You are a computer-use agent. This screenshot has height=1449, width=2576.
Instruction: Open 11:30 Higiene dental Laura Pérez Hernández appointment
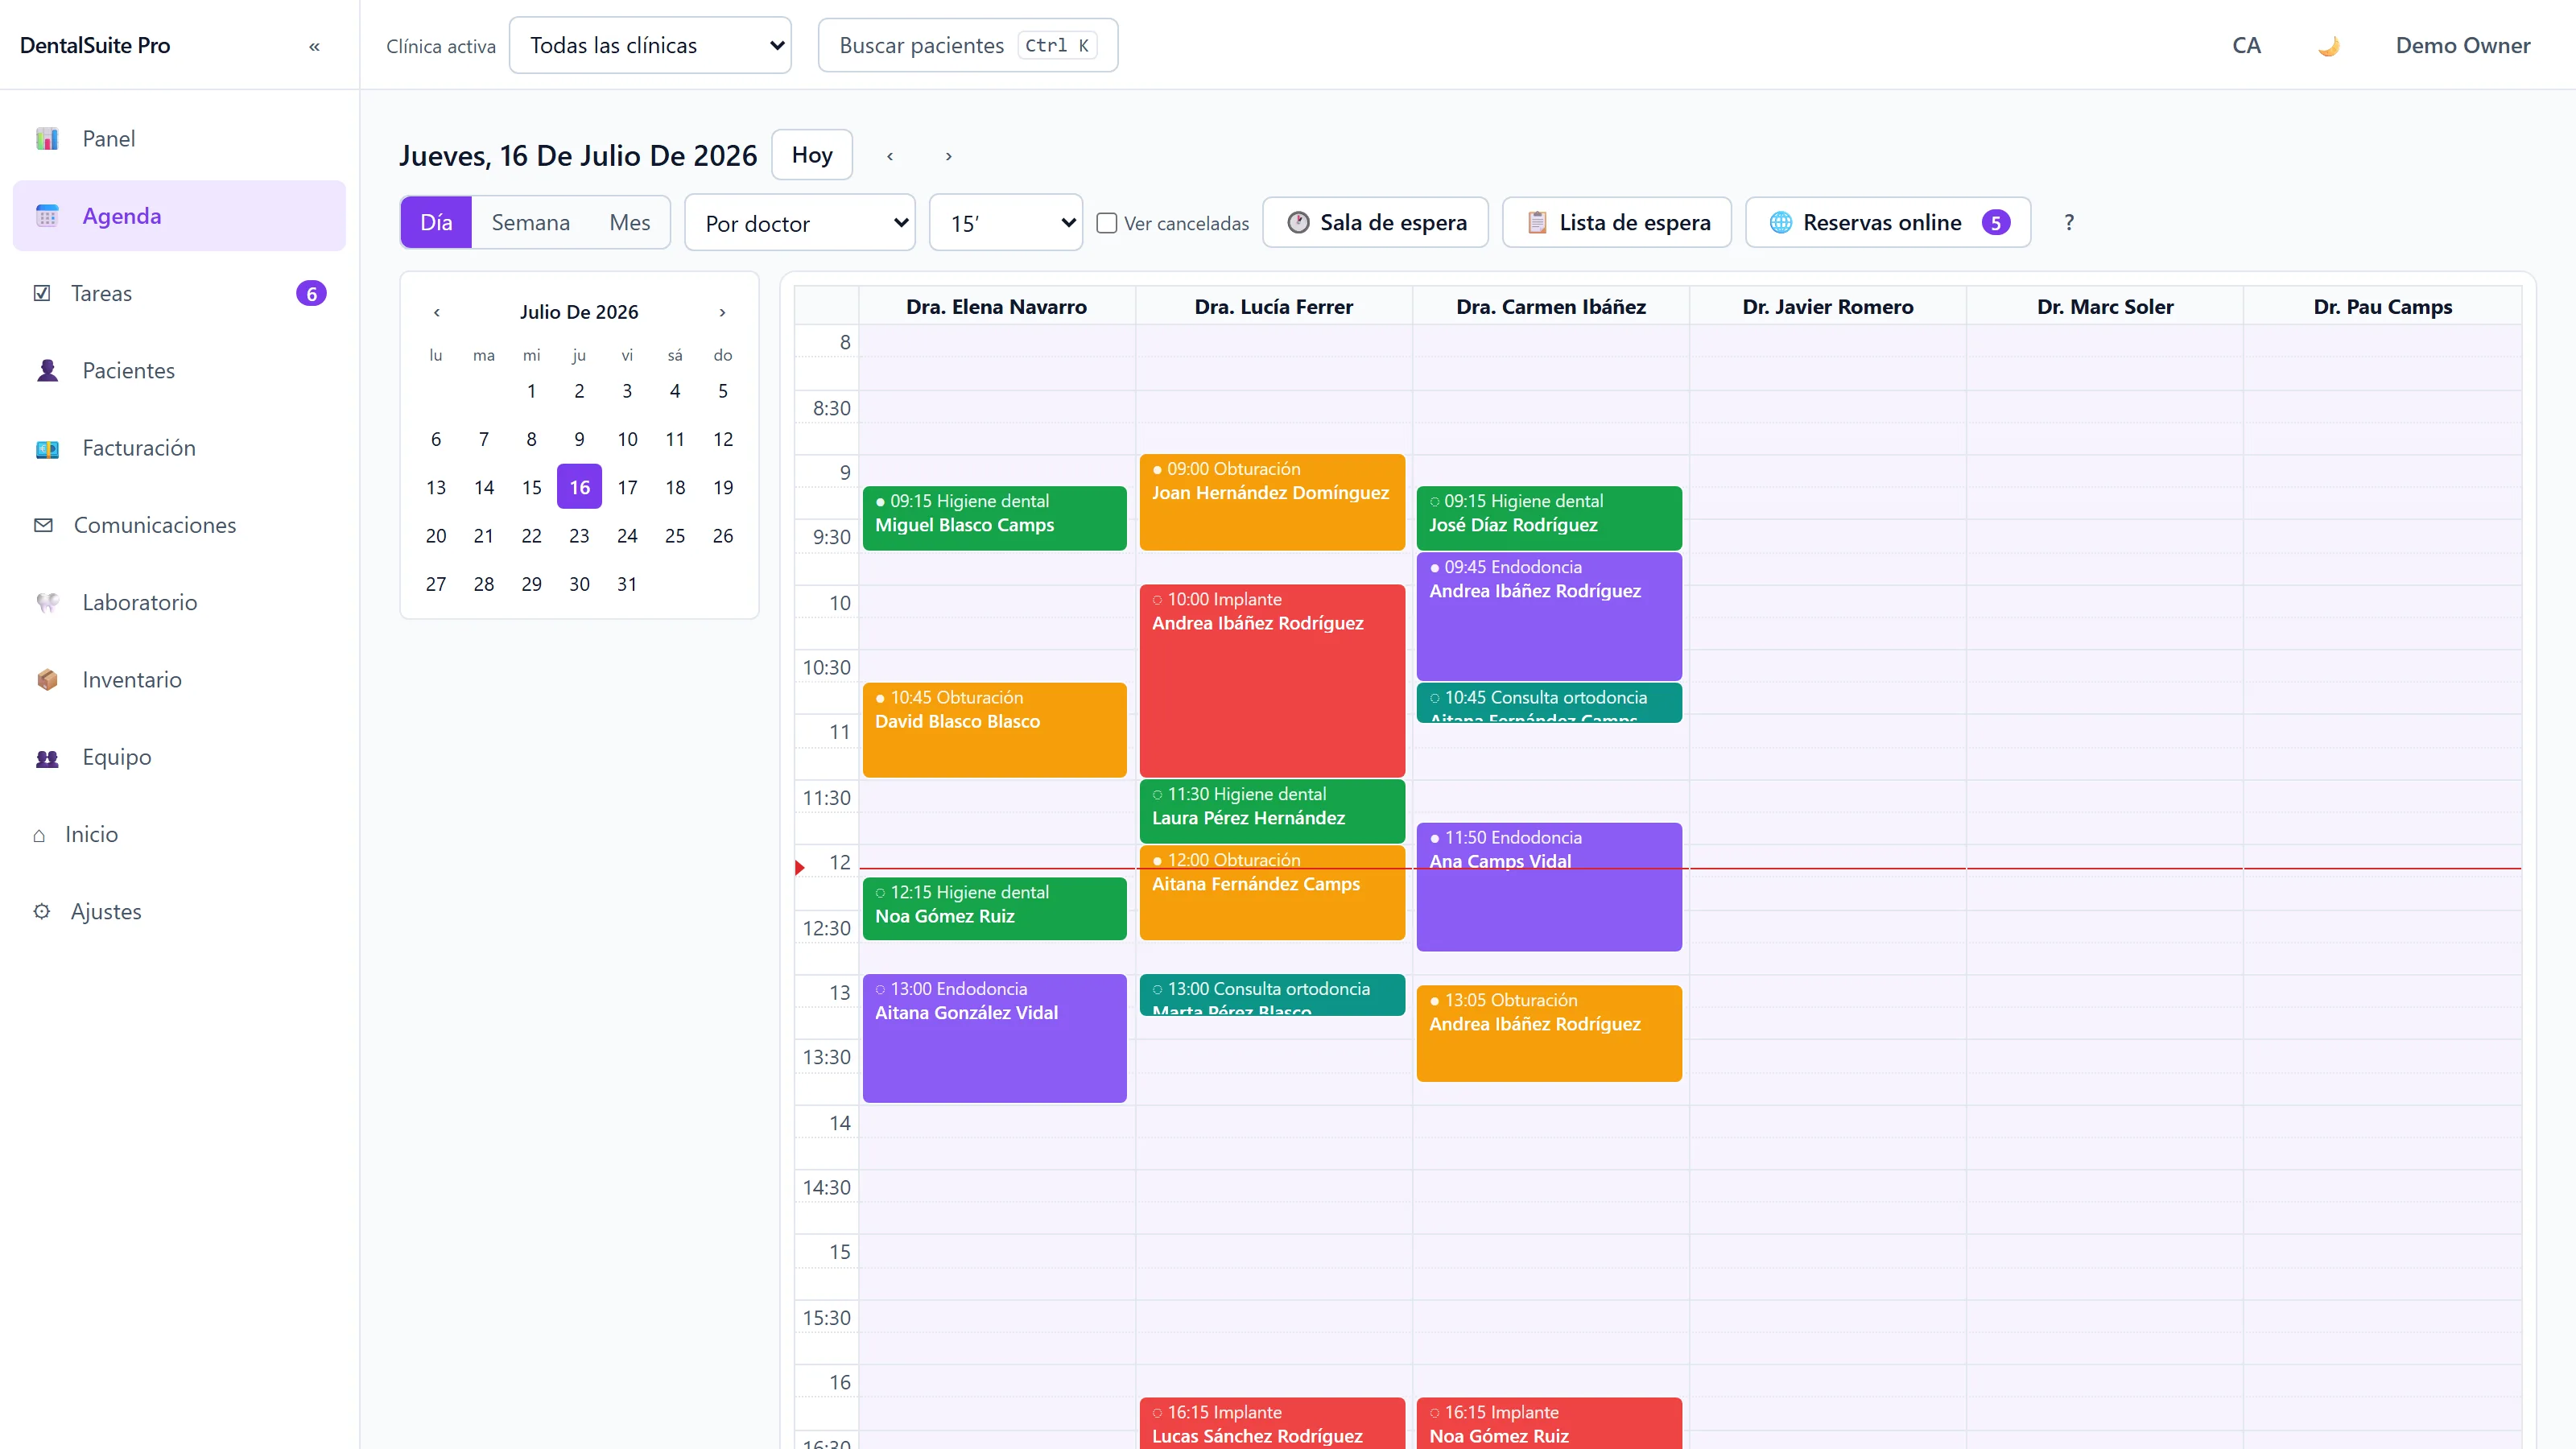(x=1272, y=811)
